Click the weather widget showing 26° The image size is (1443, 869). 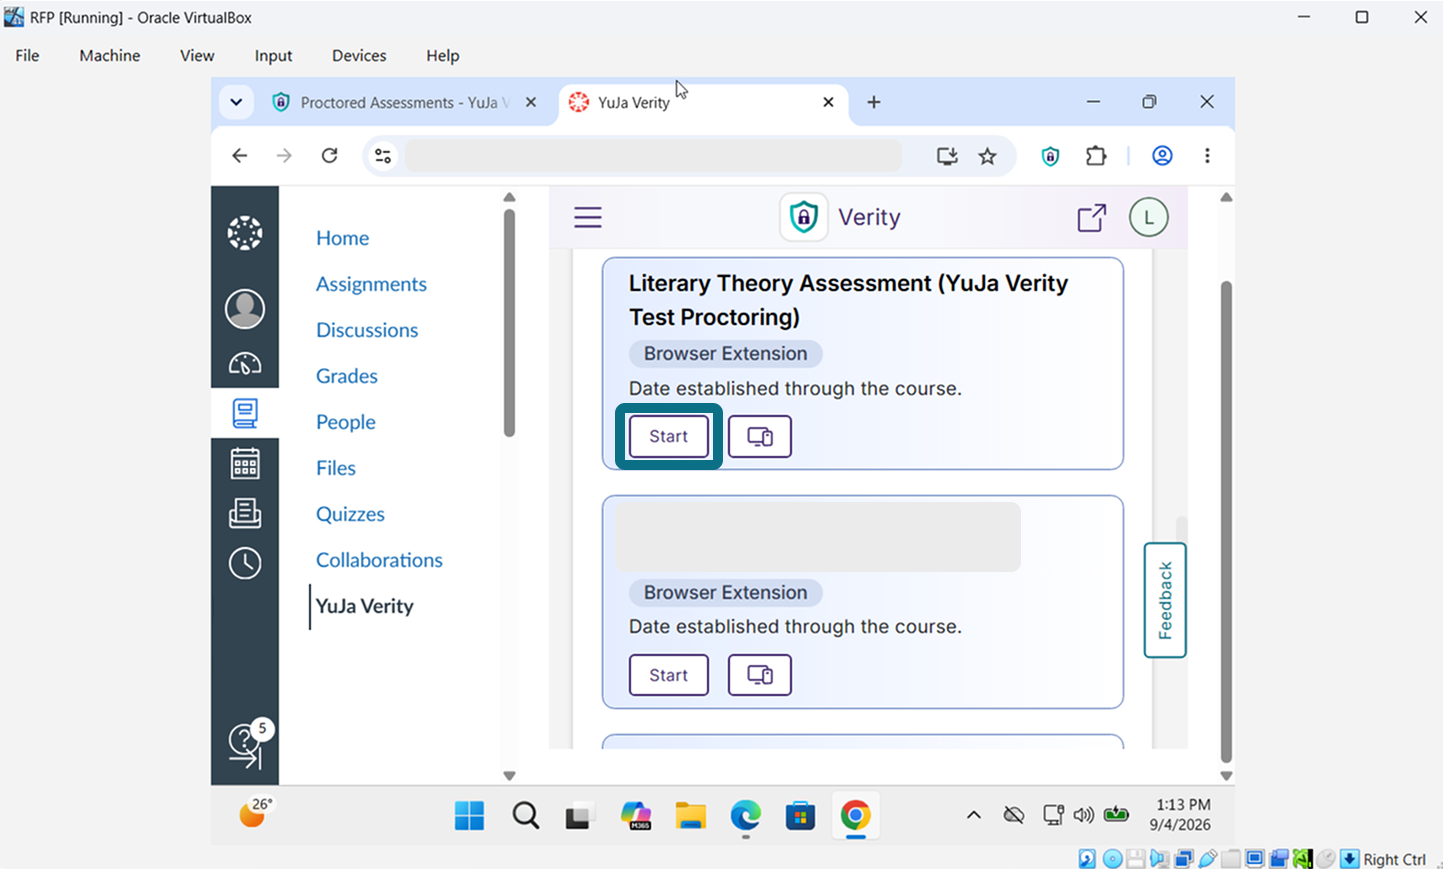(x=255, y=813)
